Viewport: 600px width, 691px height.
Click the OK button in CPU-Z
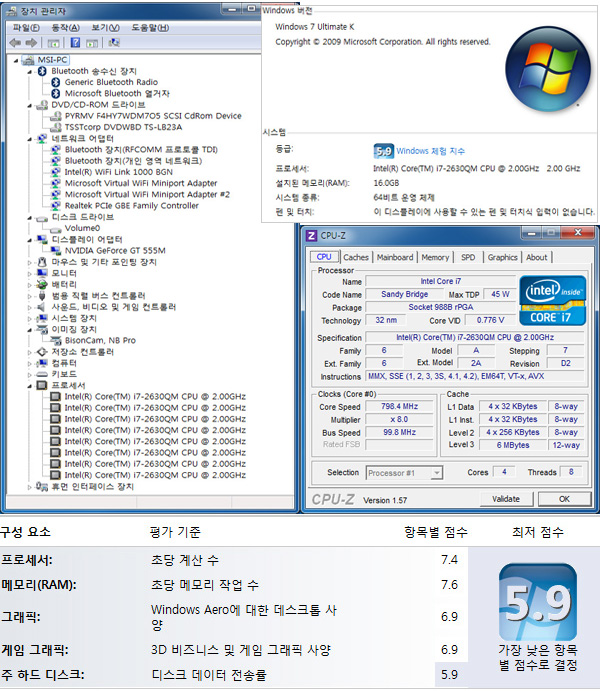click(x=564, y=499)
